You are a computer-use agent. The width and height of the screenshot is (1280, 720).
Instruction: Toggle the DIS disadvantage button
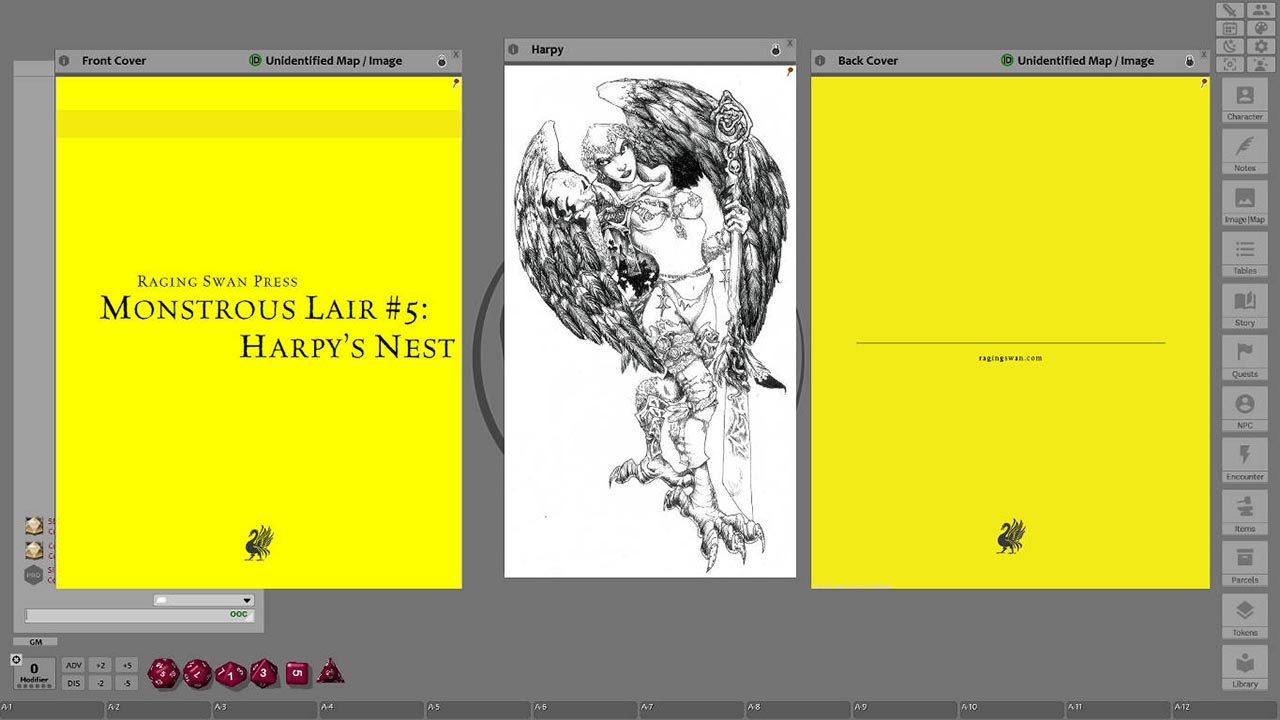tap(74, 682)
